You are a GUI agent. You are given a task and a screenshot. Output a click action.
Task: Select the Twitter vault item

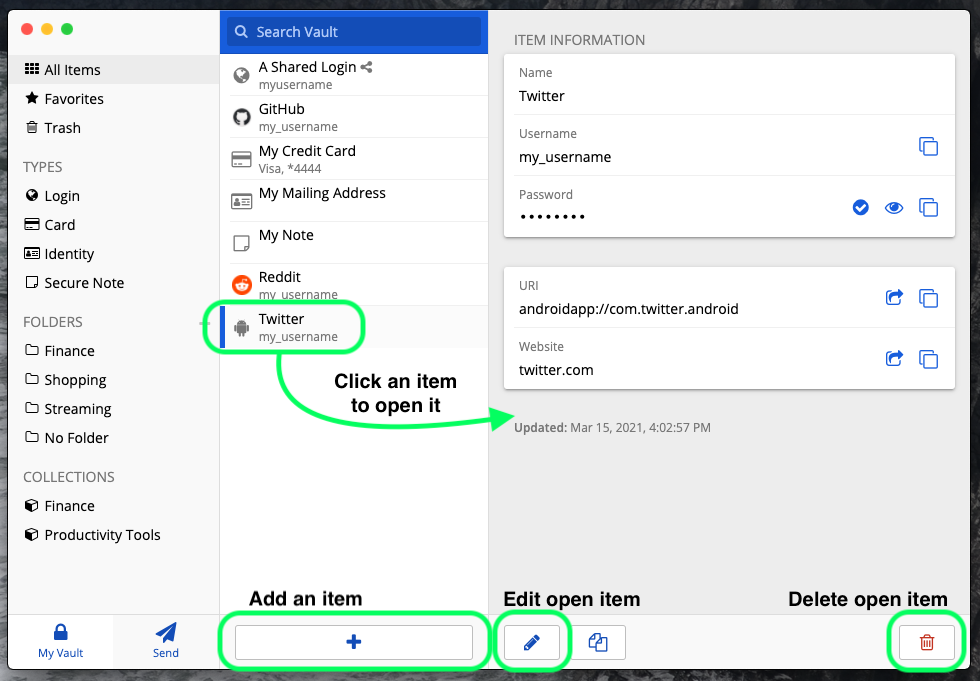[x=354, y=327]
